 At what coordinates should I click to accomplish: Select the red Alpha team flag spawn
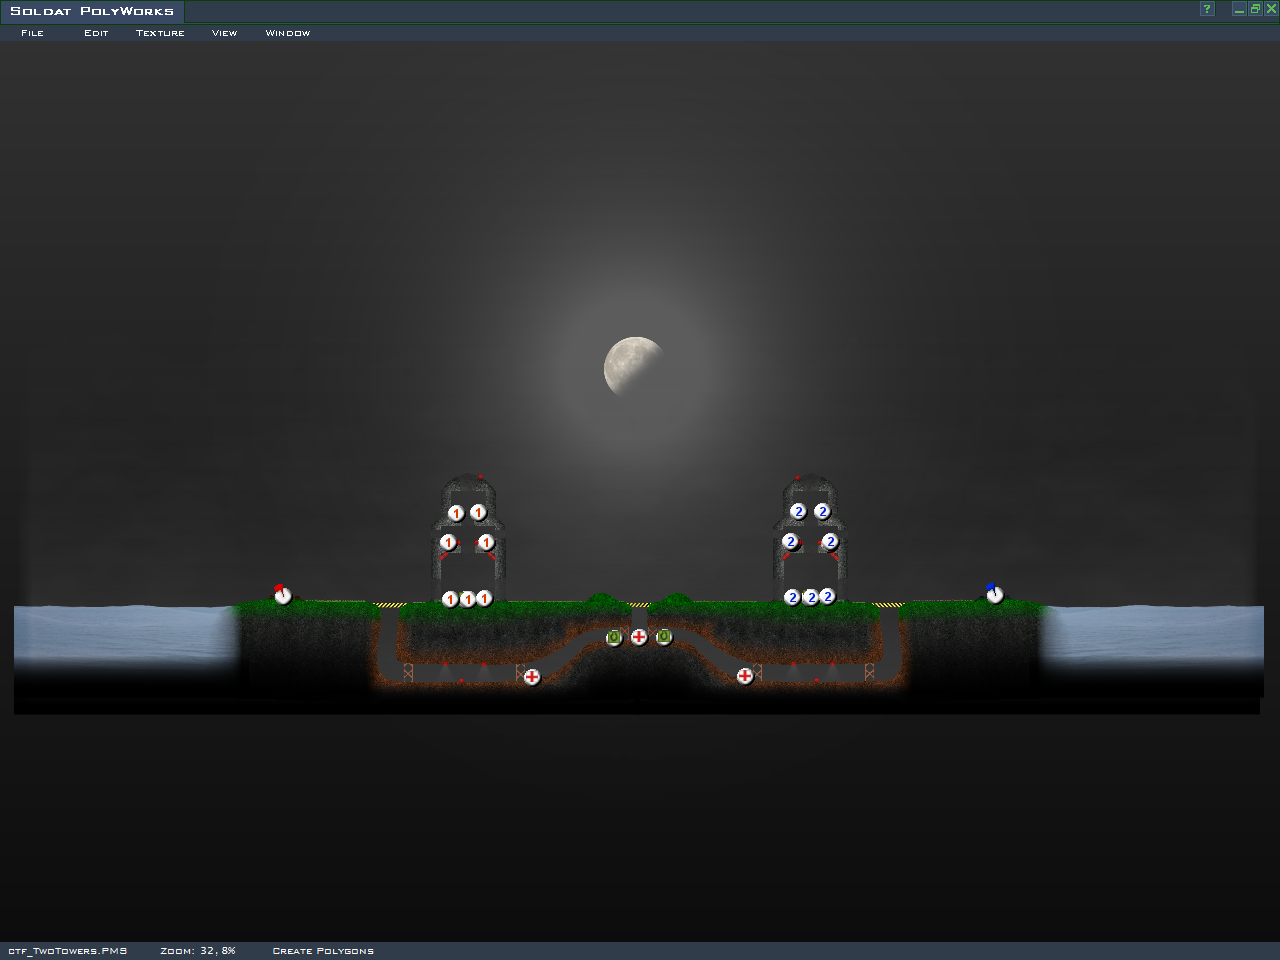(x=283, y=595)
